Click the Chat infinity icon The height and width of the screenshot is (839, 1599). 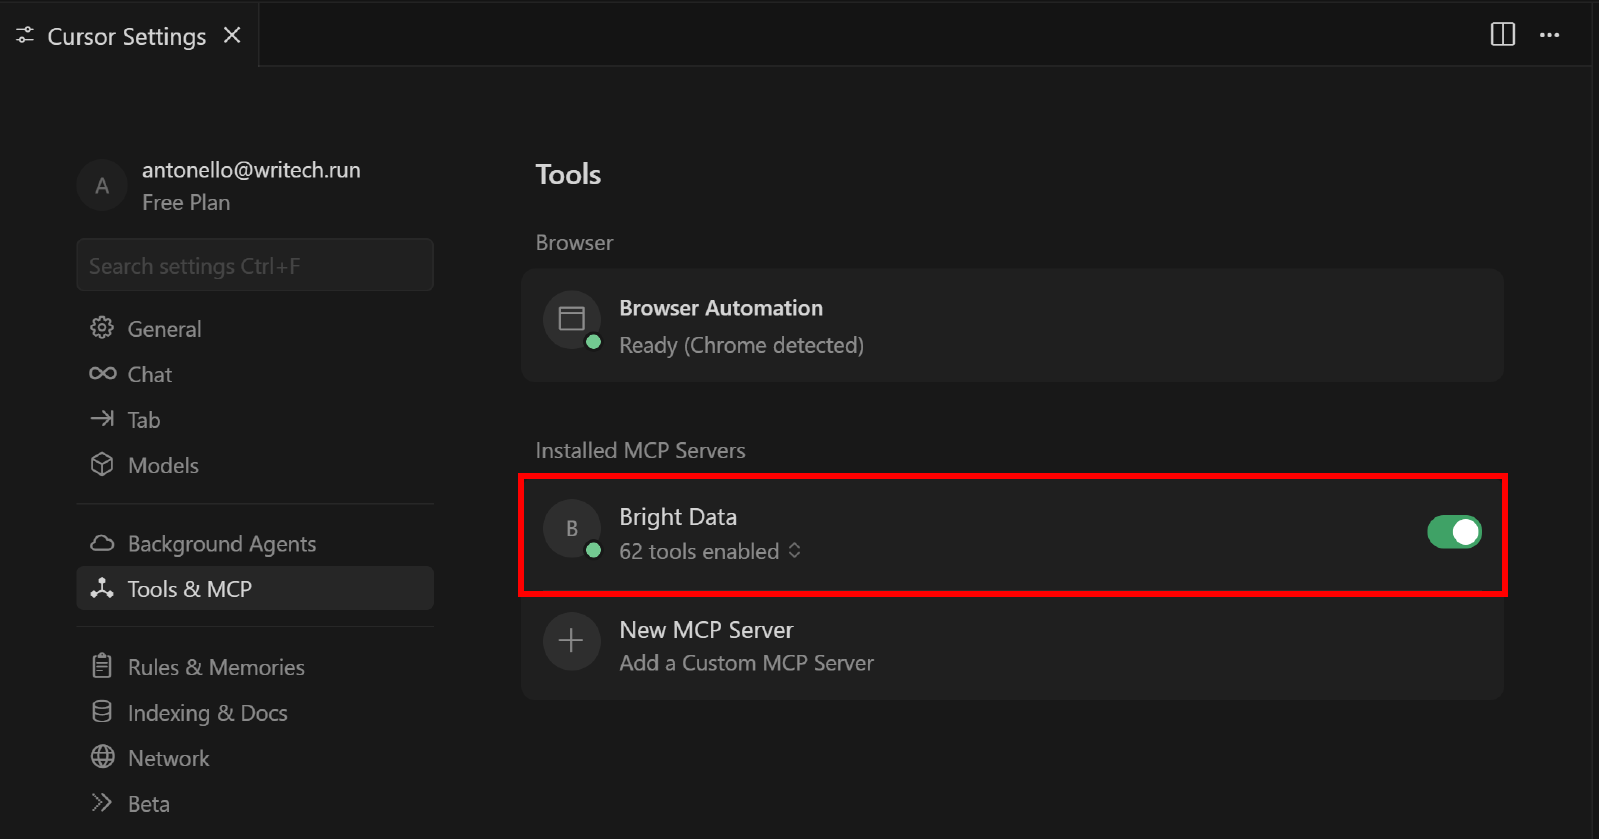pyautogui.click(x=102, y=374)
